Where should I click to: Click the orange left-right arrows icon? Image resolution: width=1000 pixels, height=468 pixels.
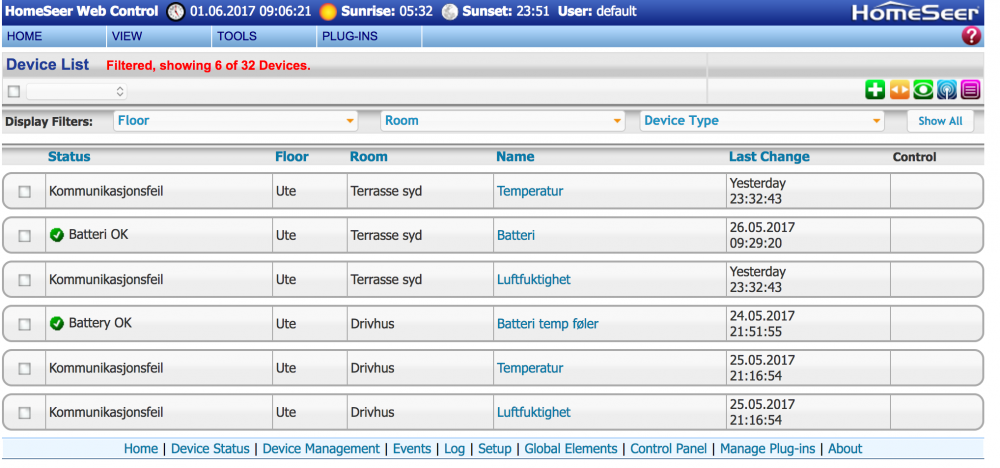[x=899, y=90]
